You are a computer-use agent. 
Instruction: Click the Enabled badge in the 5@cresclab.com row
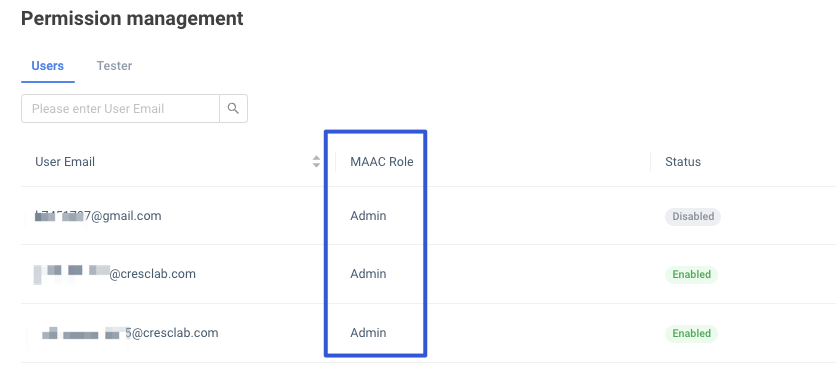(x=692, y=334)
